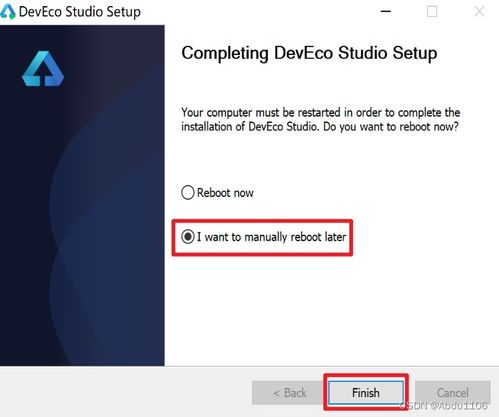
Task: Click the 'Reboot now' option label
Action: (x=225, y=193)
